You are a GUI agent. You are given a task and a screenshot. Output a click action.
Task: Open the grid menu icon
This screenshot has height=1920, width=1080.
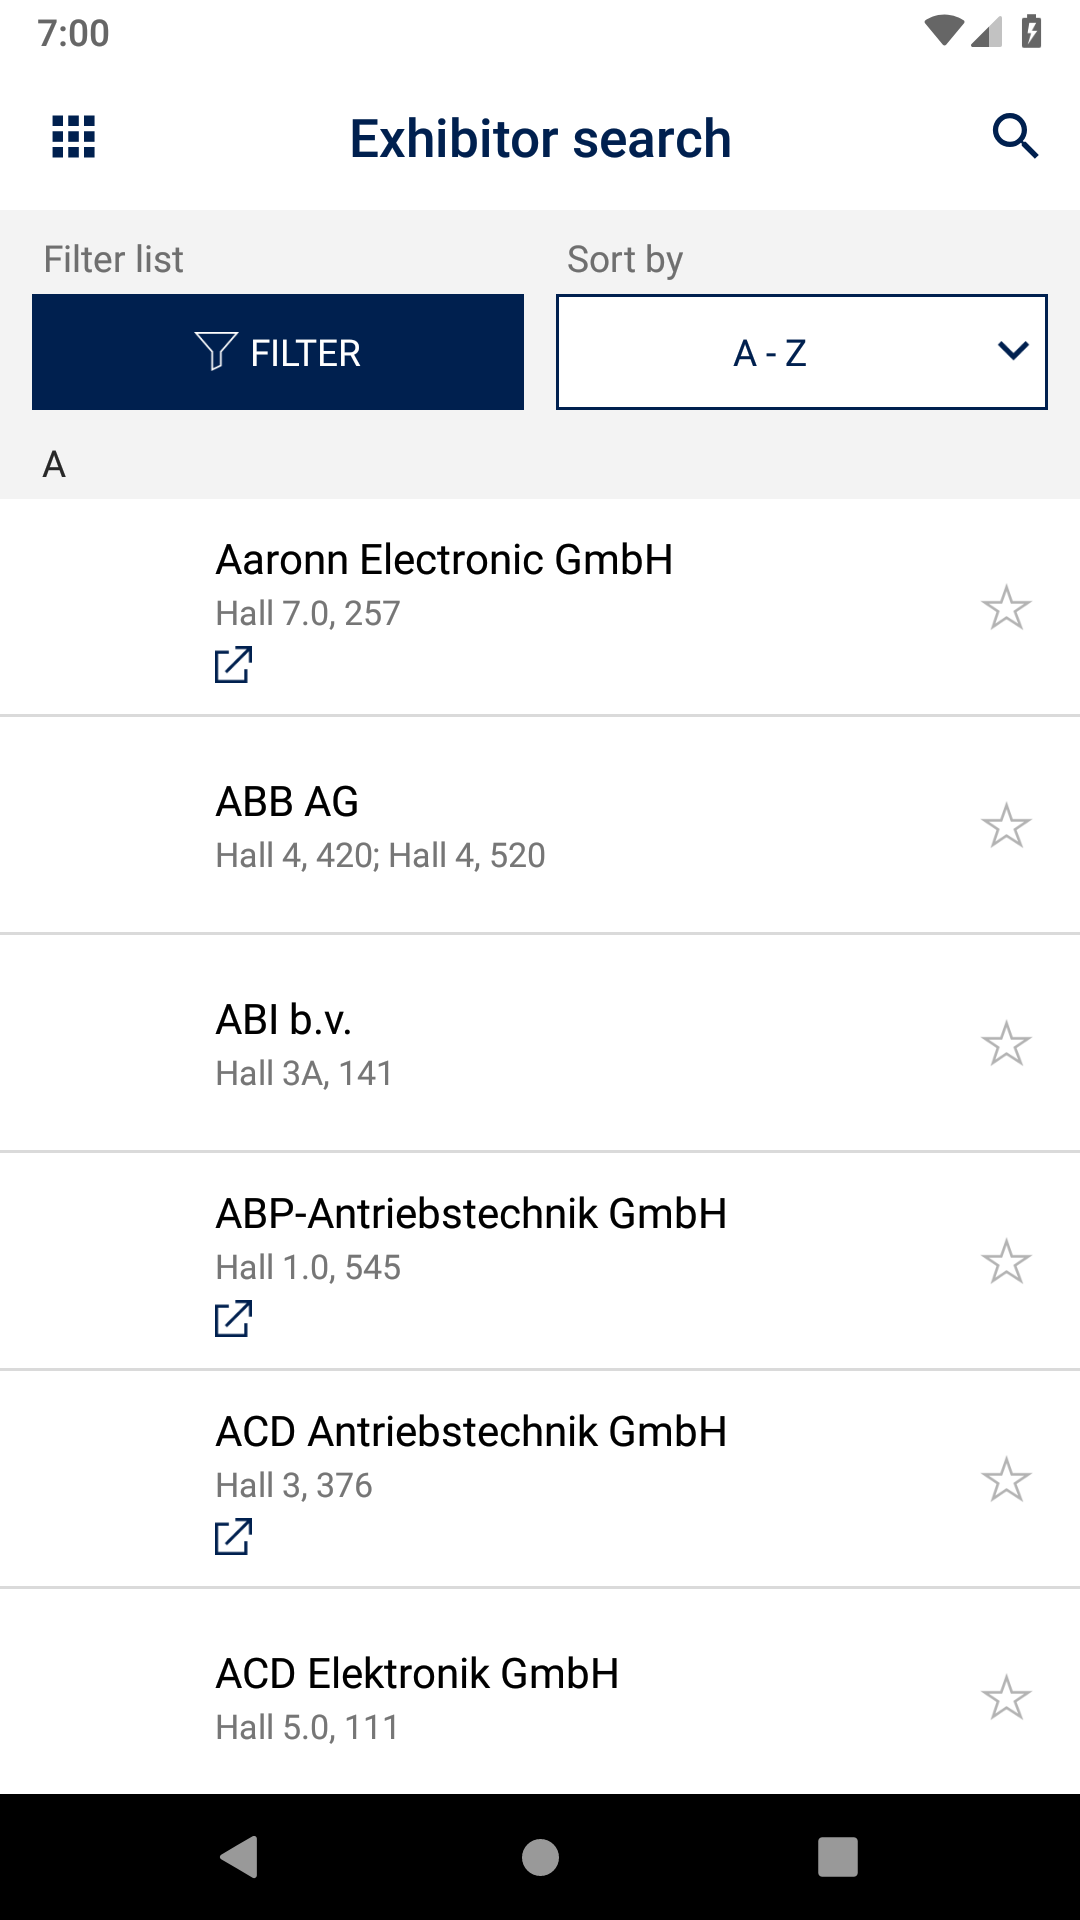pos(74,137)
